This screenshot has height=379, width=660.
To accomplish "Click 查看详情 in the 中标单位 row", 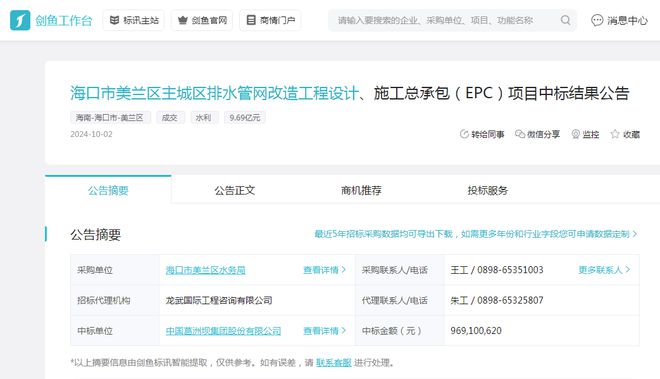I will tap(325, 331).
